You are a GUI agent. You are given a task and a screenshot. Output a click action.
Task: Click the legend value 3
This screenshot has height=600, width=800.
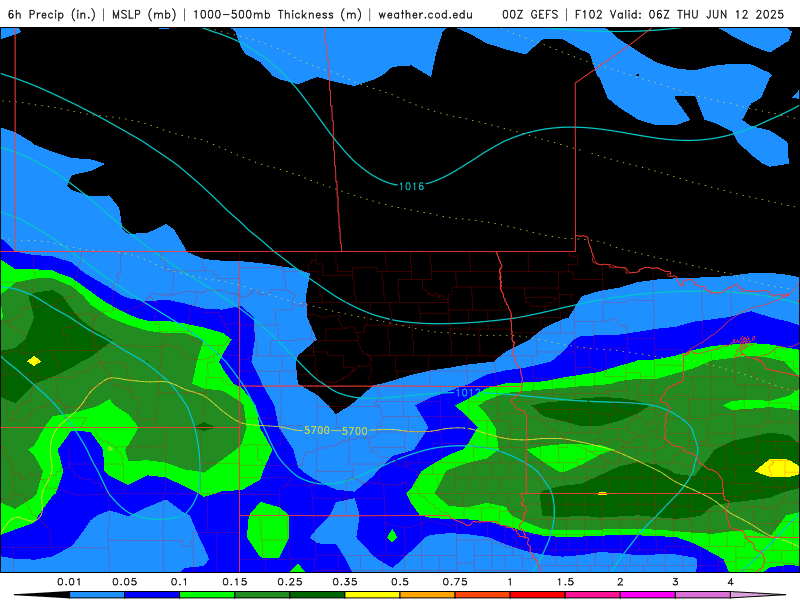(676, 582)
